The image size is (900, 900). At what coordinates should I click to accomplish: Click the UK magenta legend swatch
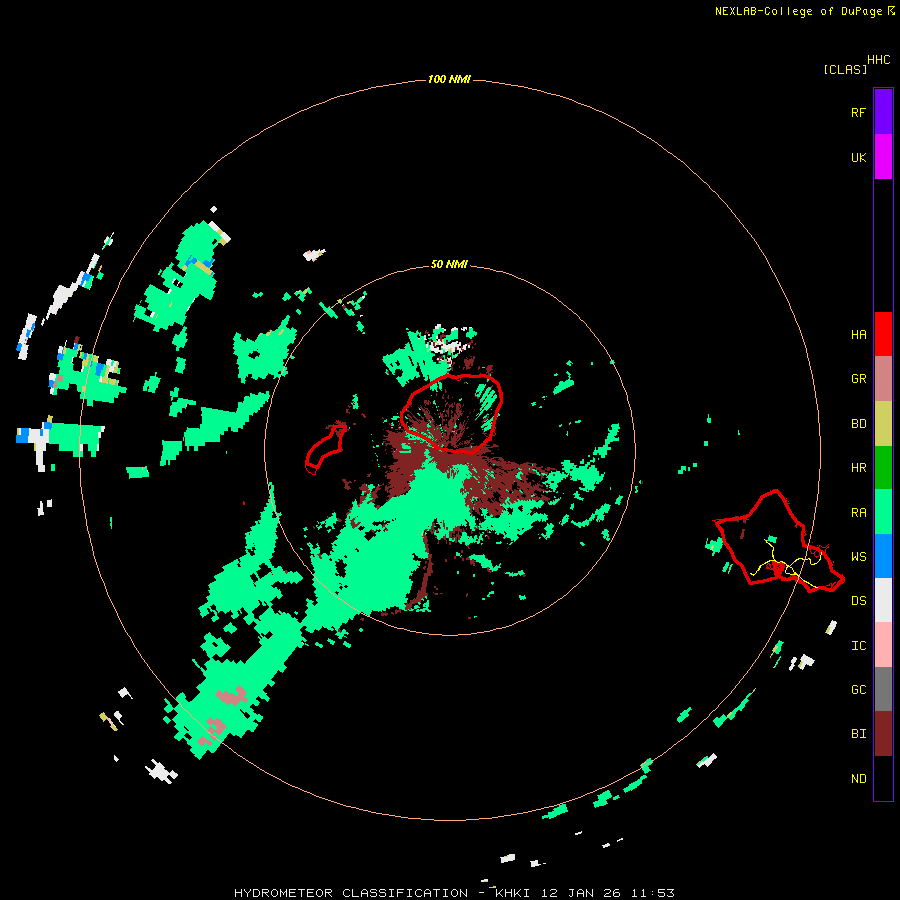point(883,157)
